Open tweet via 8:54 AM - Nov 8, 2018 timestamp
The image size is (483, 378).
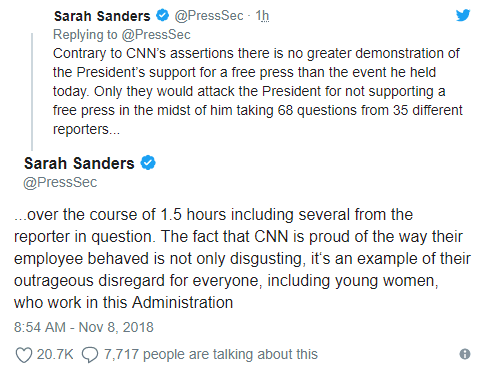[x=84, y=327]
